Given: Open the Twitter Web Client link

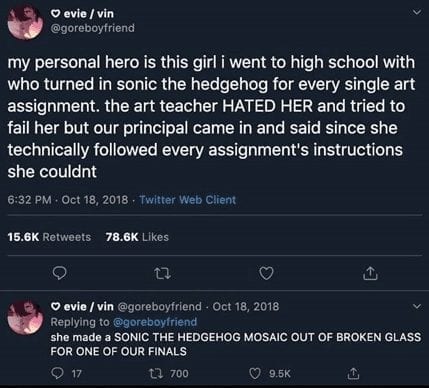Looking at the screenshot, I should [187, 200].
